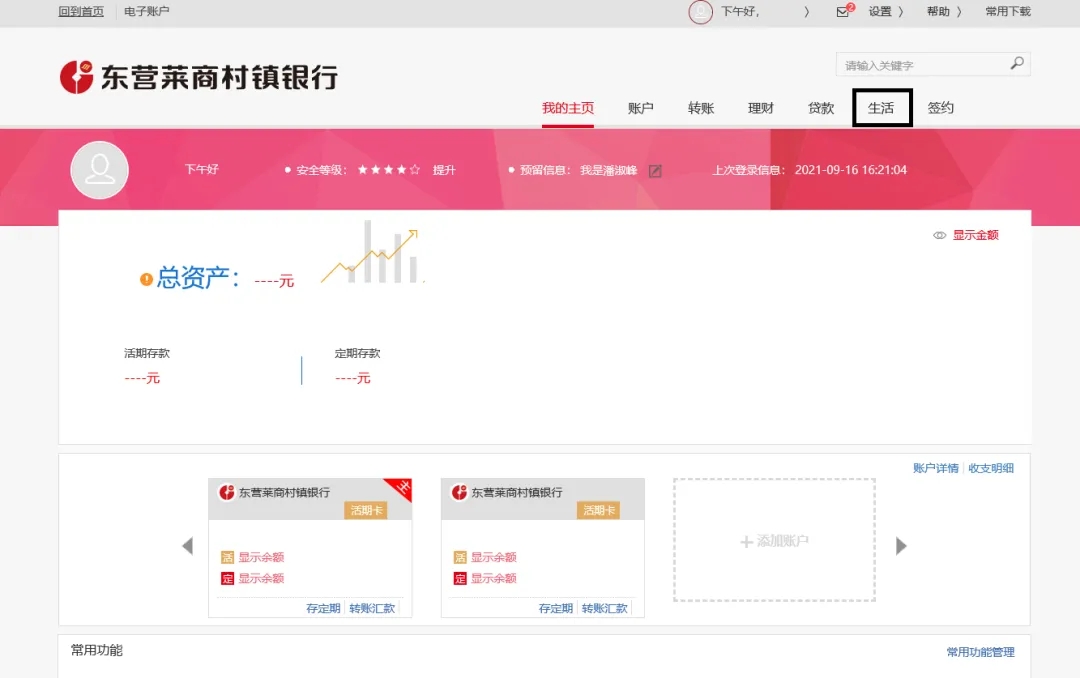Click the bank logo on the 主 ribbon card
This screenshot has height=678, width=1080.
[227, 493]
